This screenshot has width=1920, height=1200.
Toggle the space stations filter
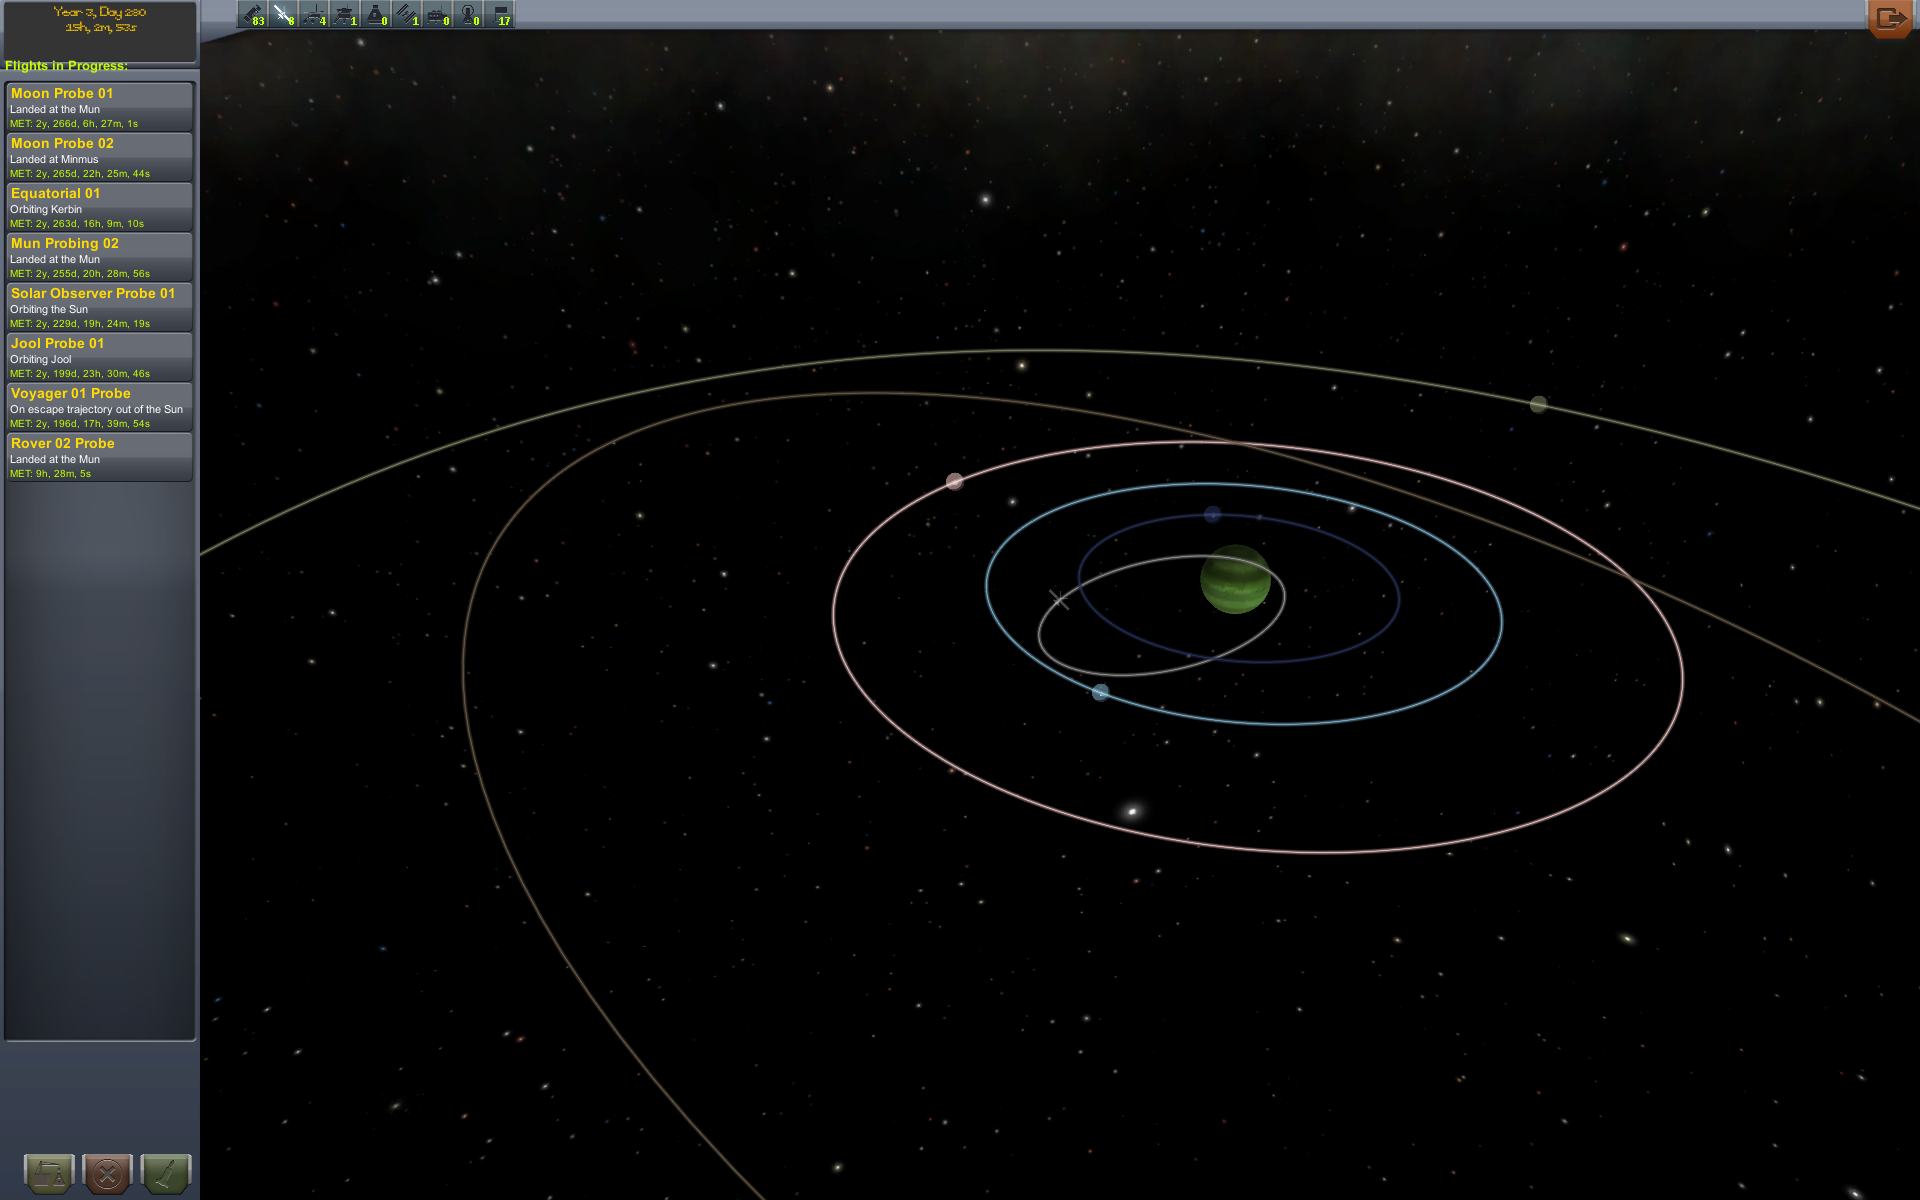pyautogui.click(x=407, y=15)
